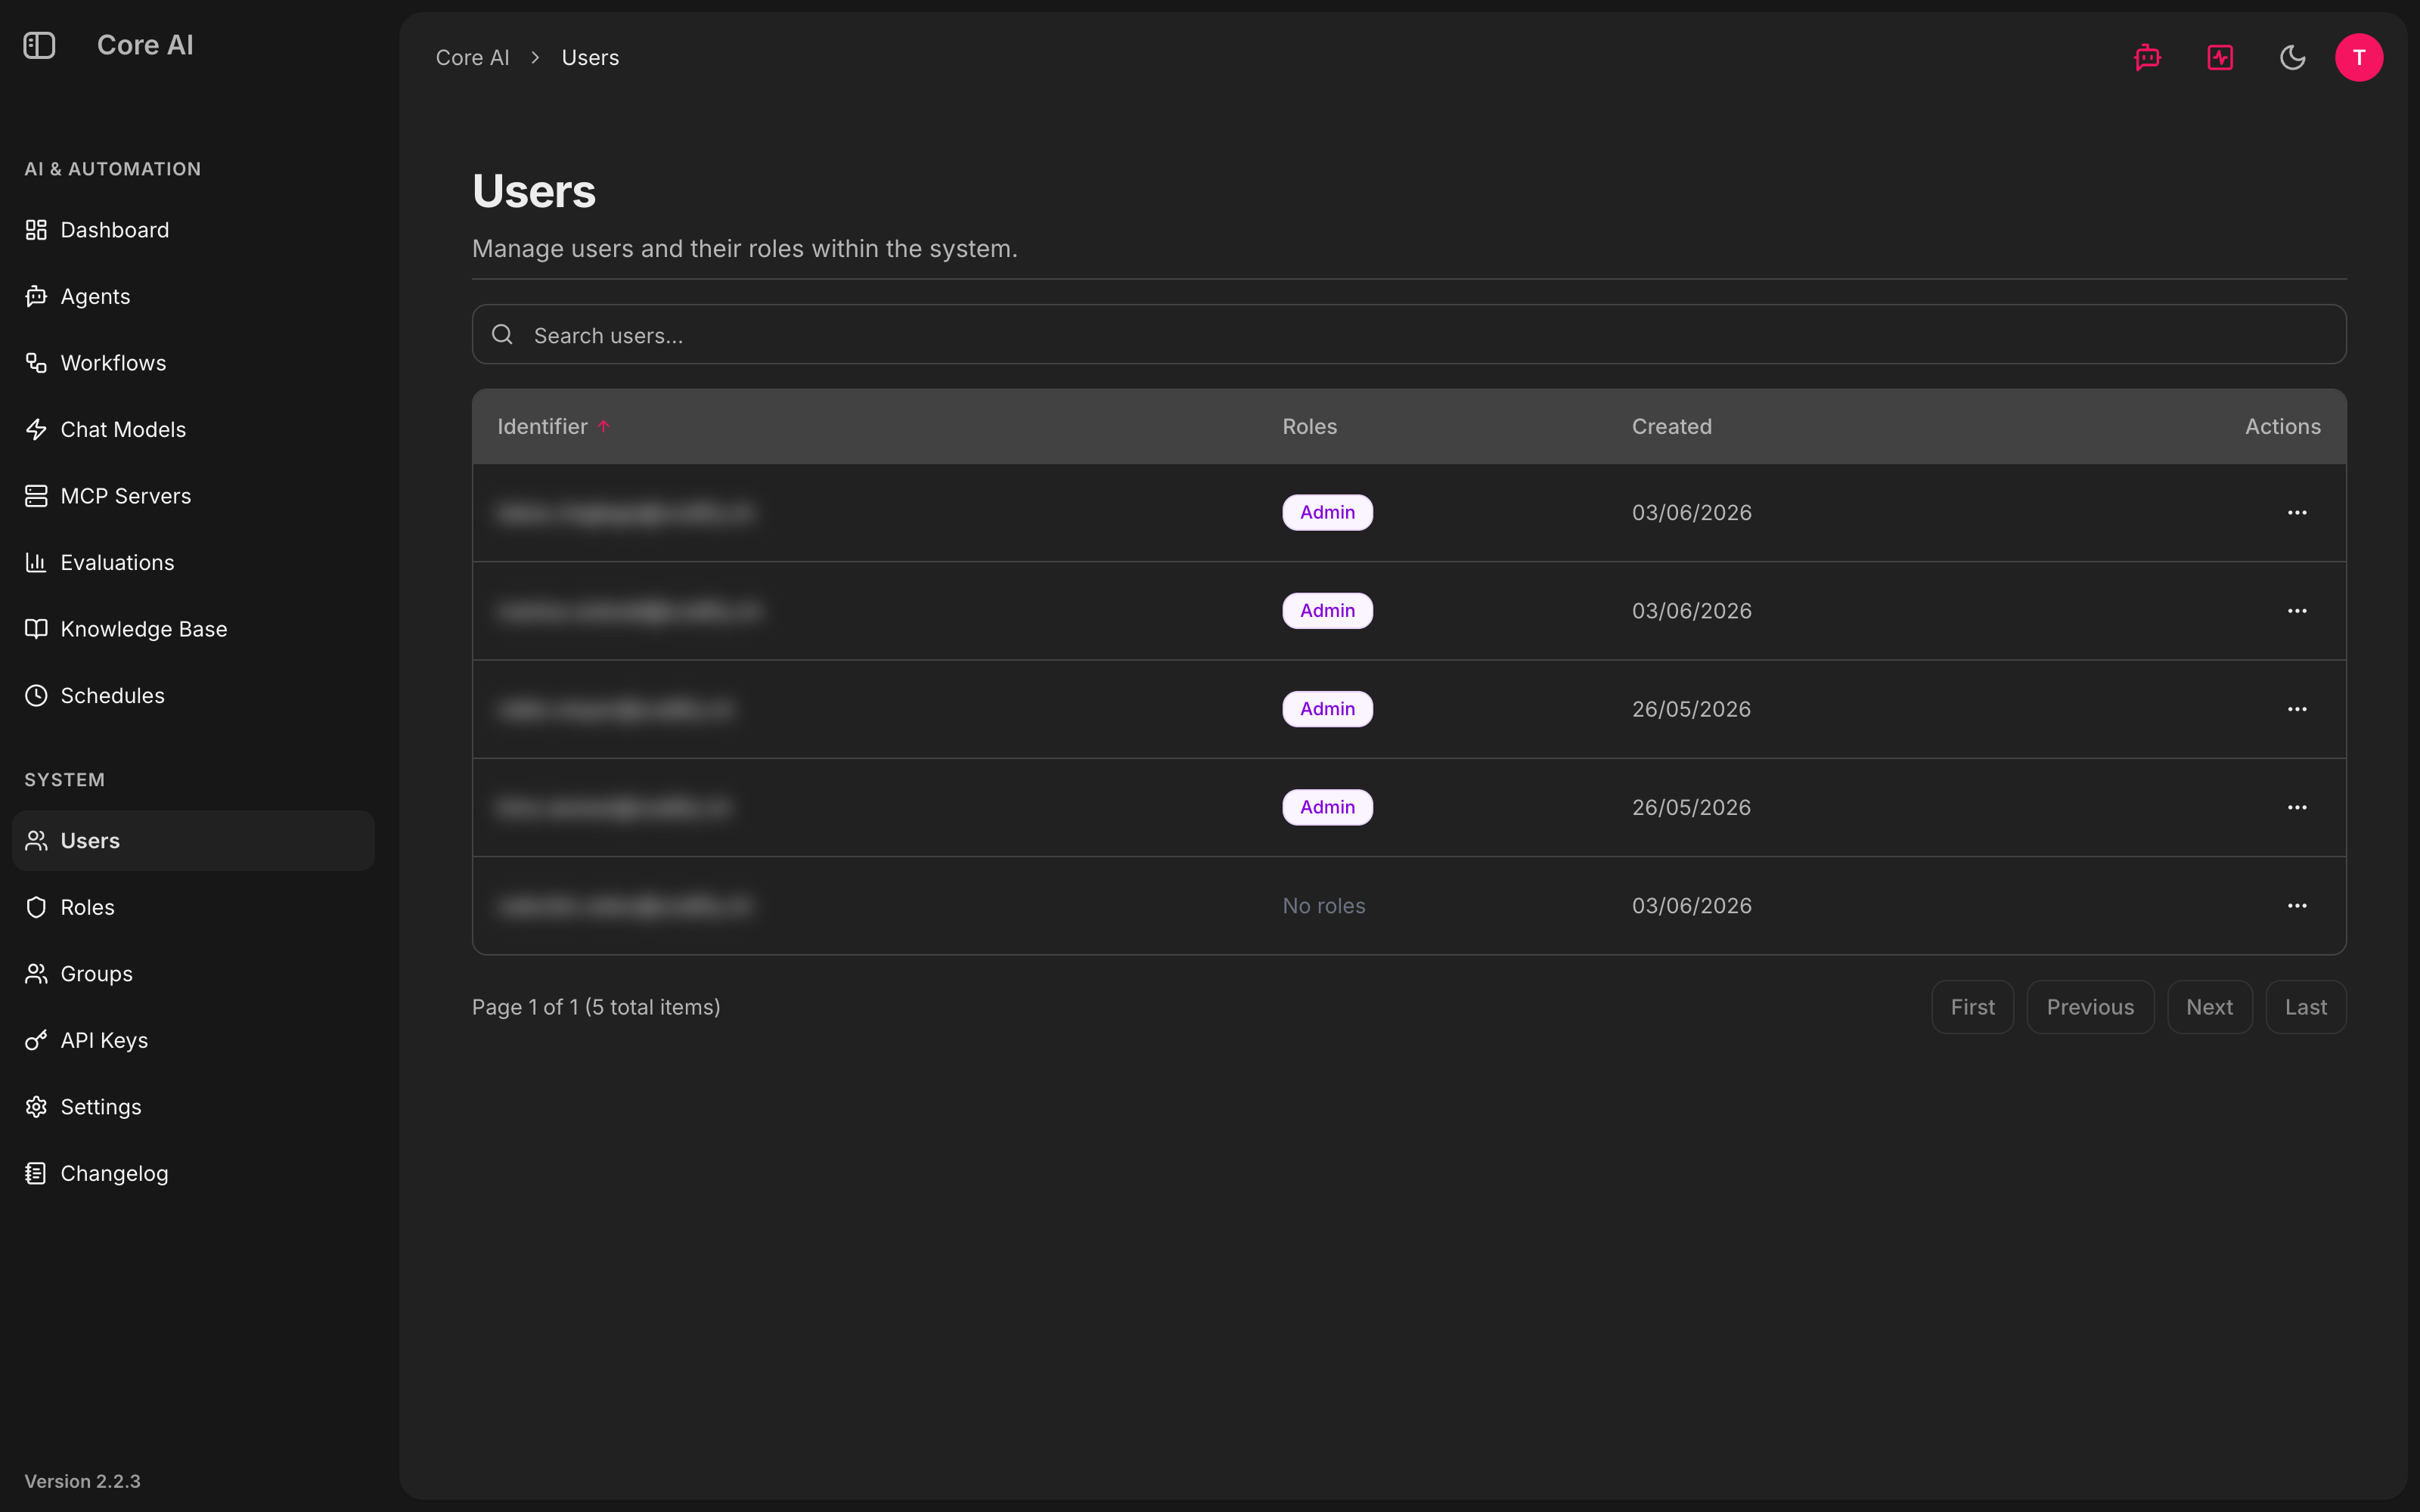Click the Roles column header
2420x1512 pixels.
click(x=1309, y=427)
